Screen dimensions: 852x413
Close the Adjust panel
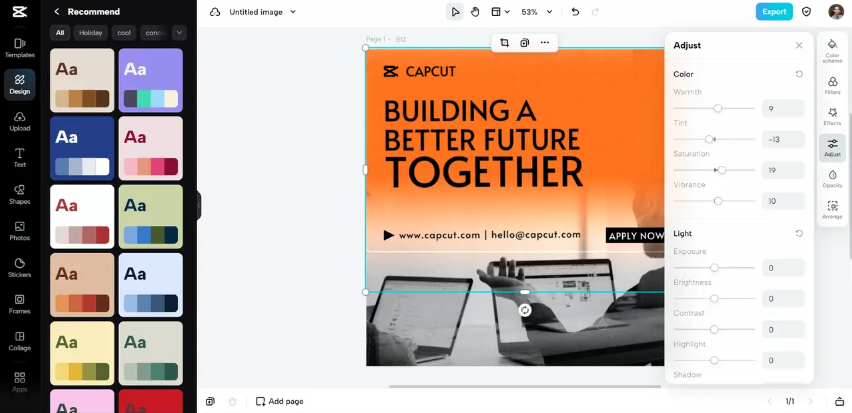(x=799, y=45)
